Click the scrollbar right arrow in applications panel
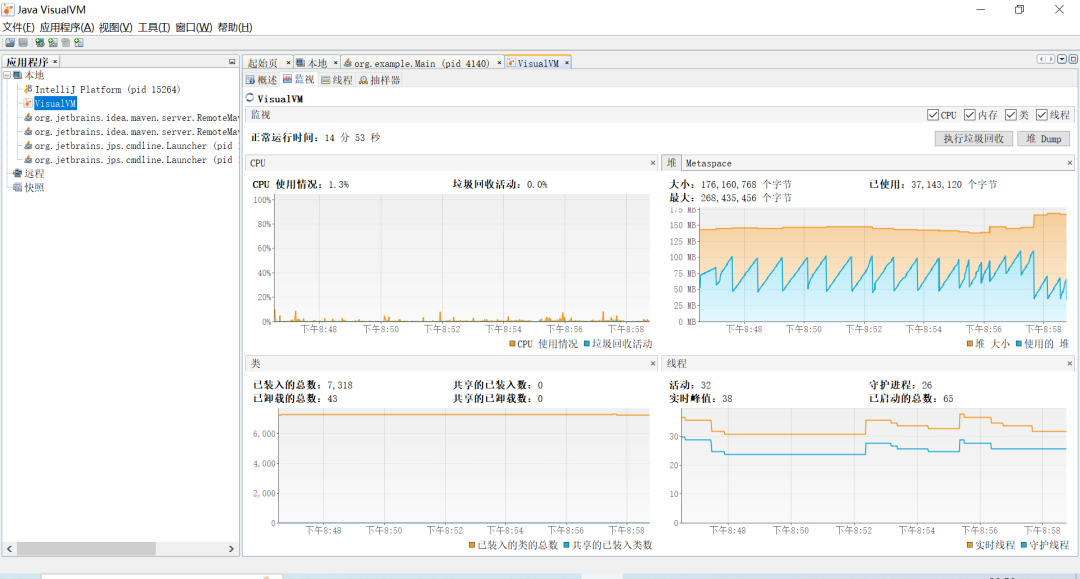 [x=231, y=549]
